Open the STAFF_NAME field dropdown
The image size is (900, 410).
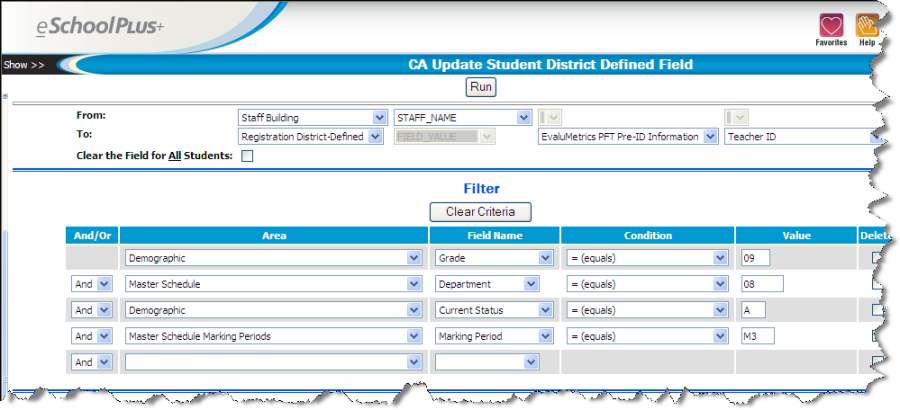(462, 117)
